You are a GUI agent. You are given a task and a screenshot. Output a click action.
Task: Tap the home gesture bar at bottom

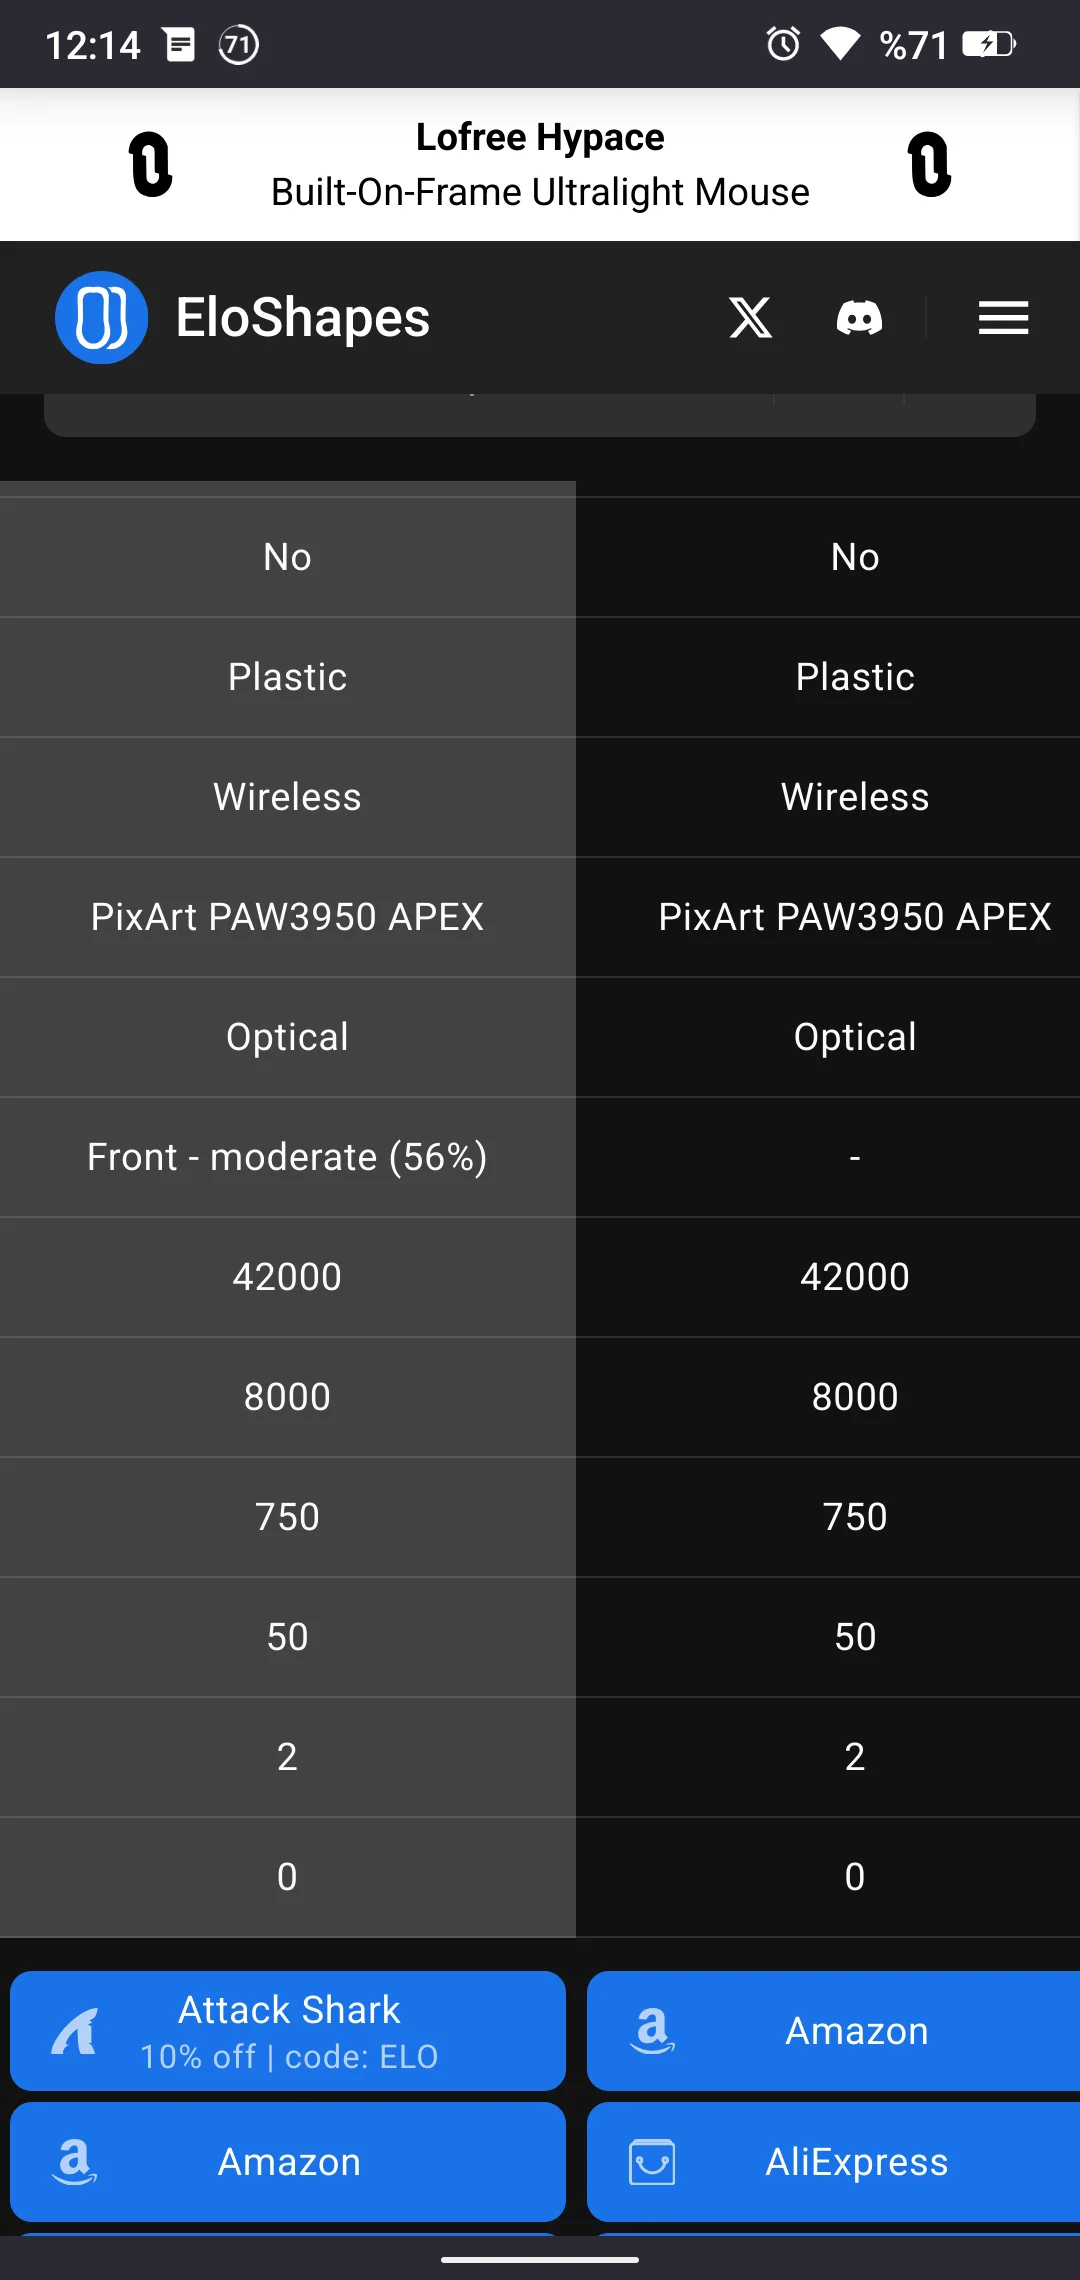tap(540, 2259)
